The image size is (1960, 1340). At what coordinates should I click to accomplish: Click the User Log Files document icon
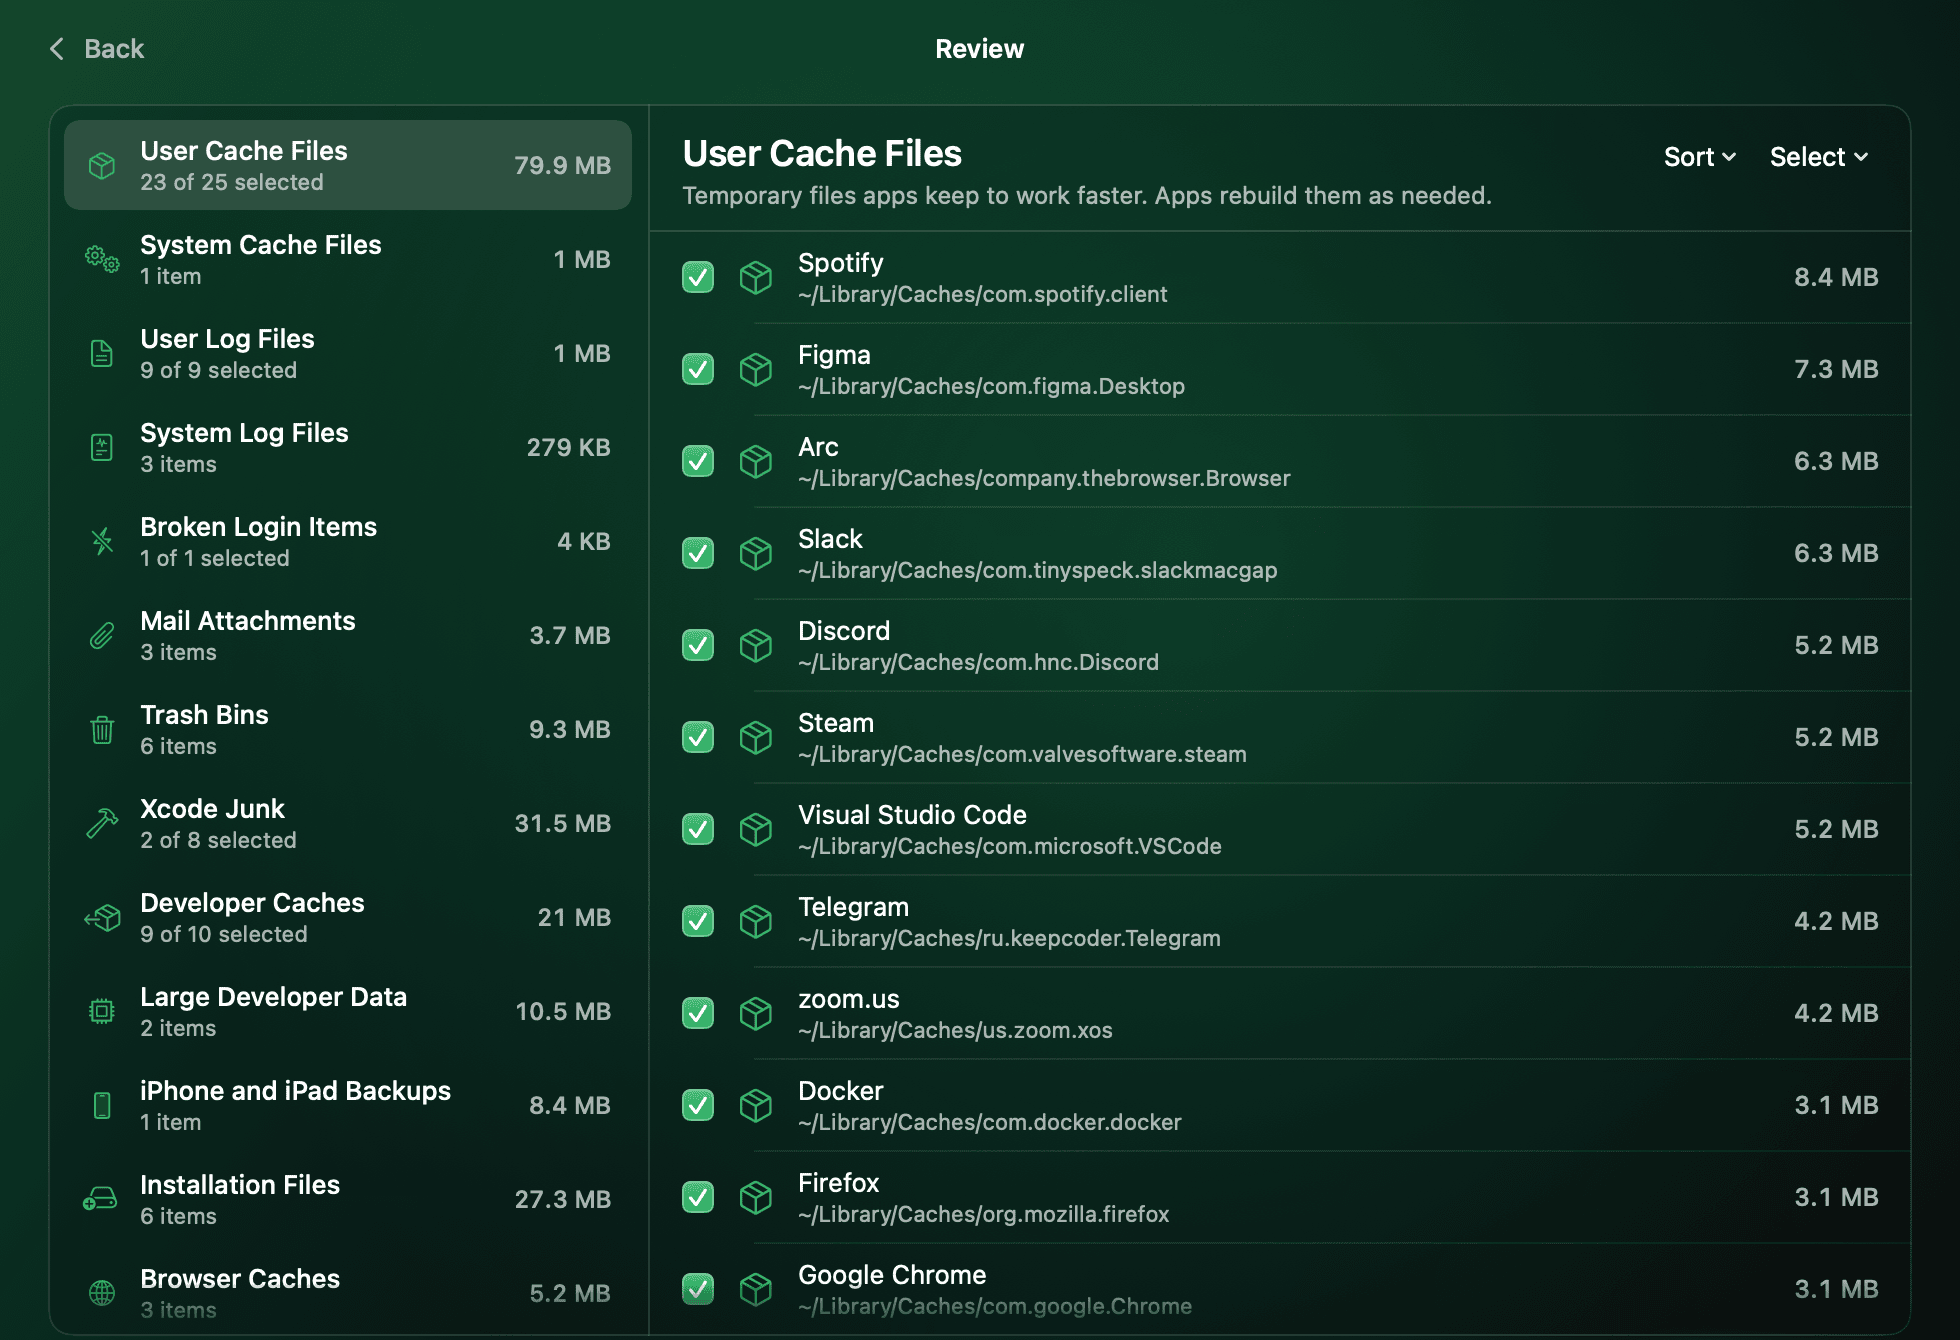pyautogui.click(x=102, y=354)
